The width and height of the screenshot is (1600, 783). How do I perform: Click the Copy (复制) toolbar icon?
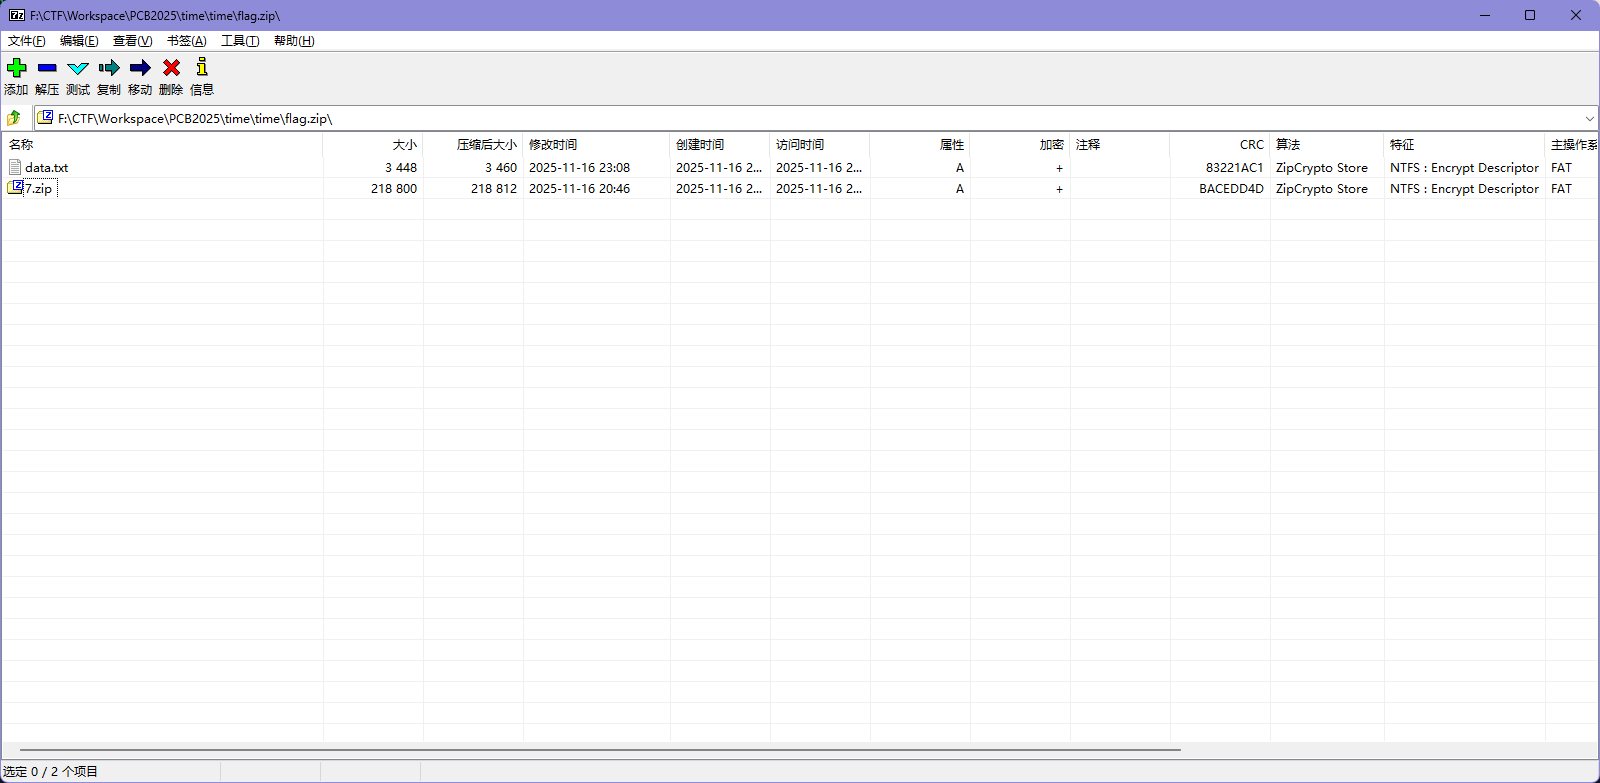pyautogui.click(x=109, y=68)
